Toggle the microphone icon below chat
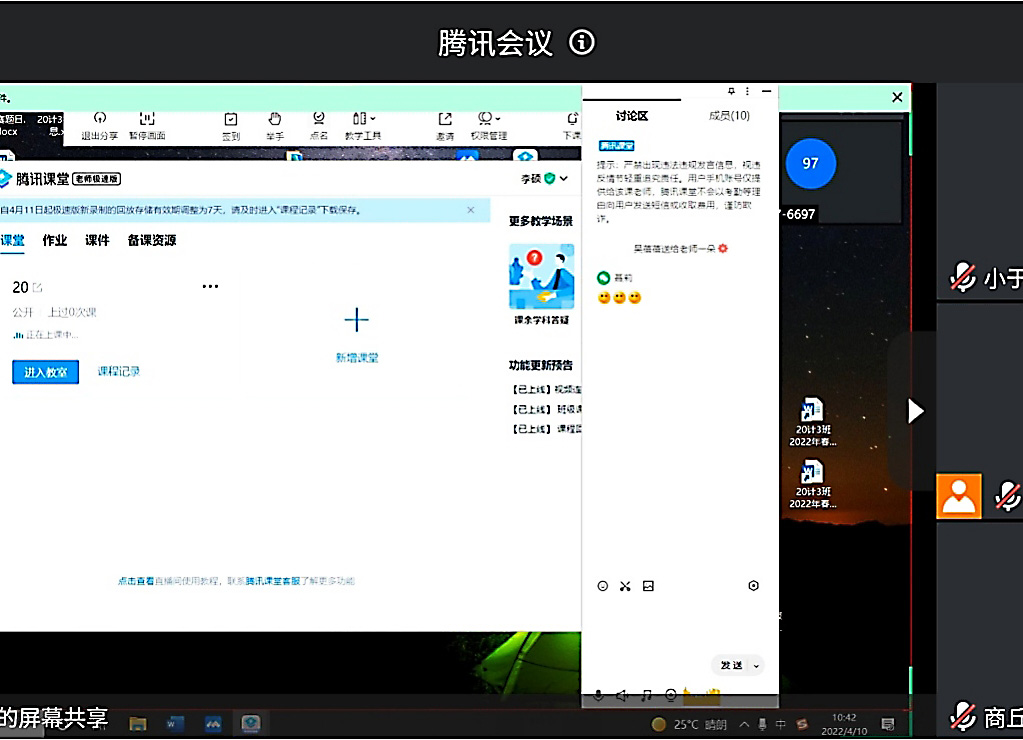This screenshot has height=740, width=1023. 598,696
